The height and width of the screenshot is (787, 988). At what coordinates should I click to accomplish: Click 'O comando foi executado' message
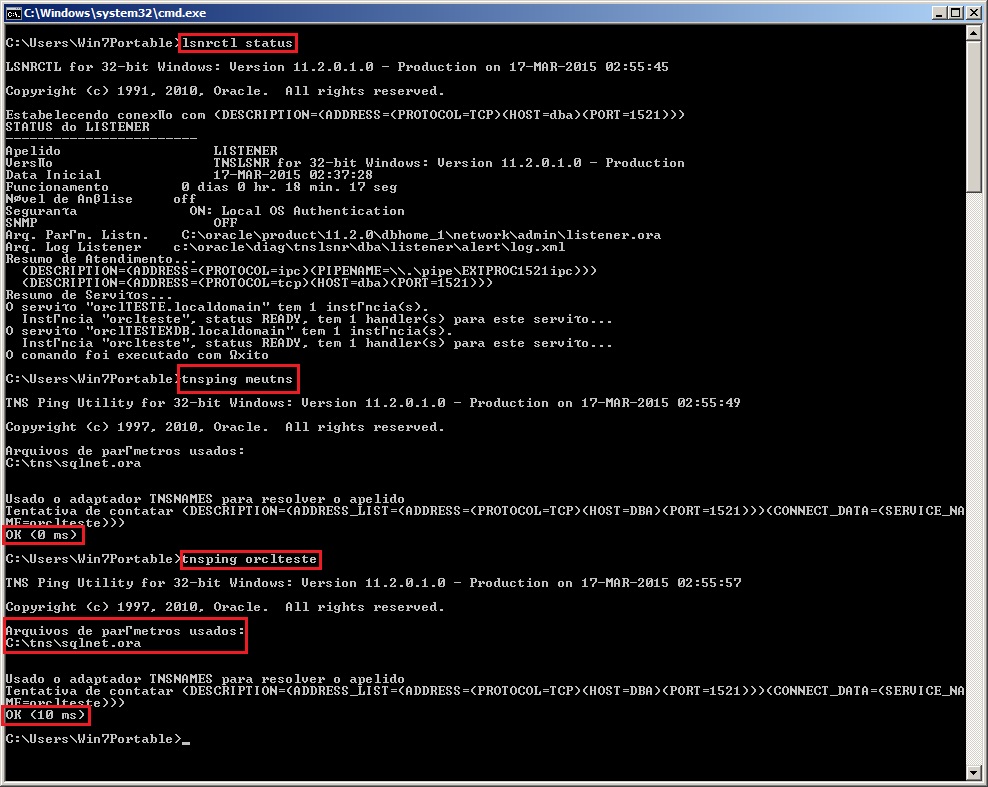pos(137,355)
